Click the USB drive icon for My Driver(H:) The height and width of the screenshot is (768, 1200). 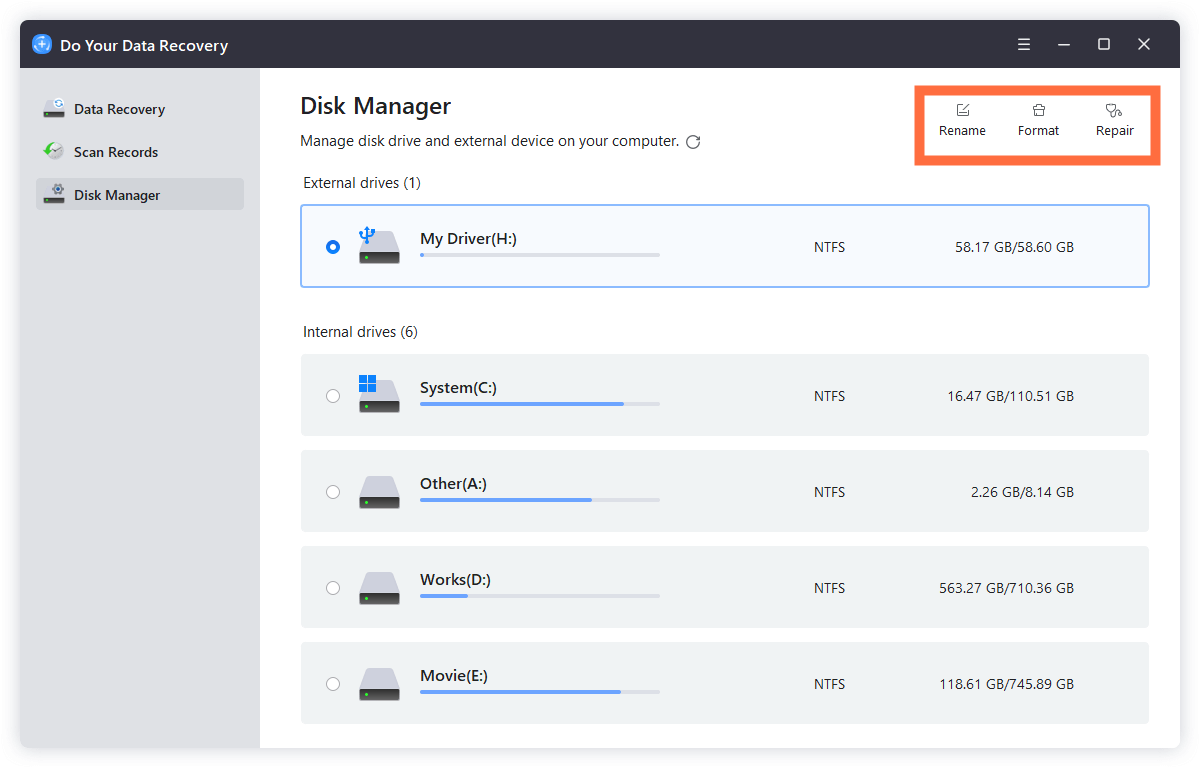(x=379, y=246)
